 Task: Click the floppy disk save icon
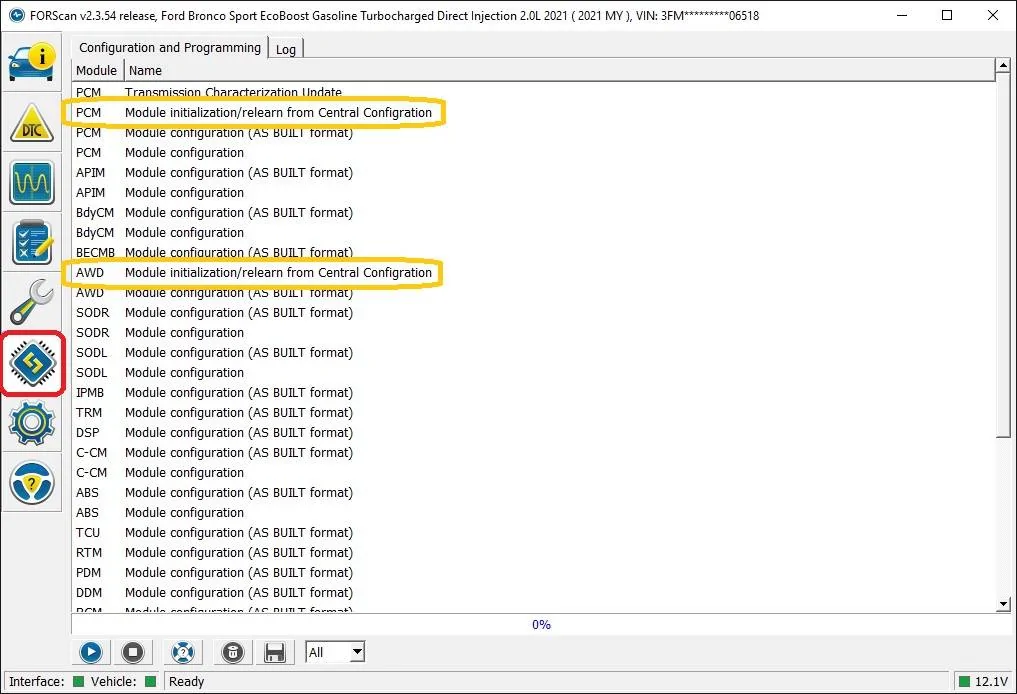tap(274, 653)
